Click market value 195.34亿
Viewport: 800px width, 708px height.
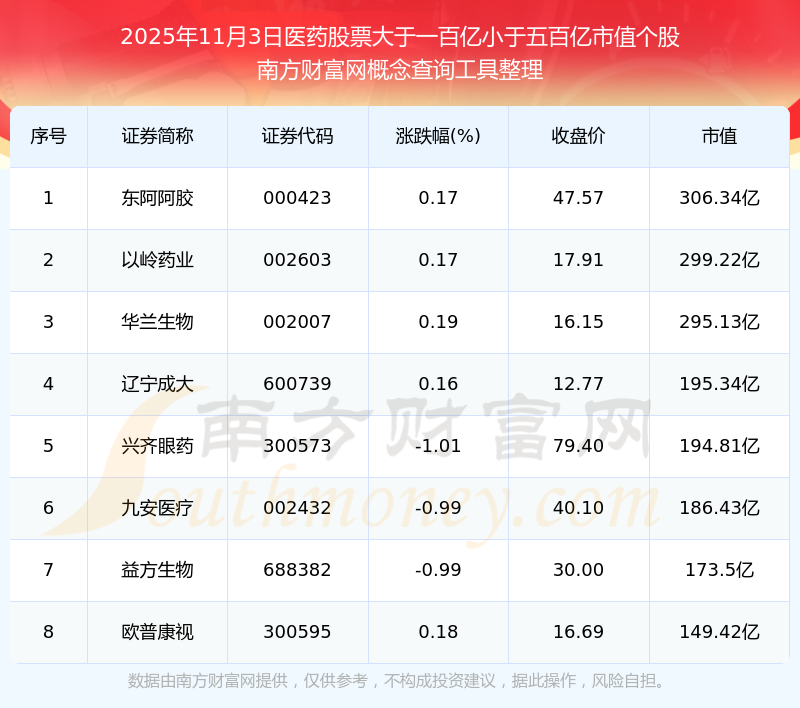719,384
